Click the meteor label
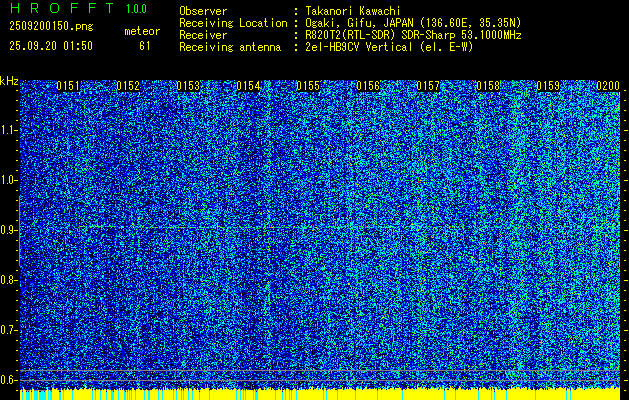 click(142, 31)
